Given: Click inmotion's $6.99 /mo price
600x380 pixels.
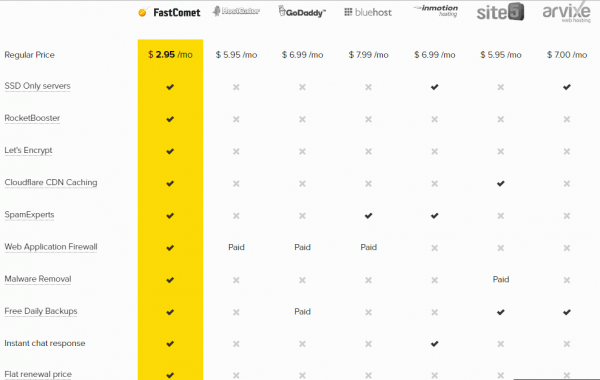Looking at the screenshot, I should pos(435,55).
